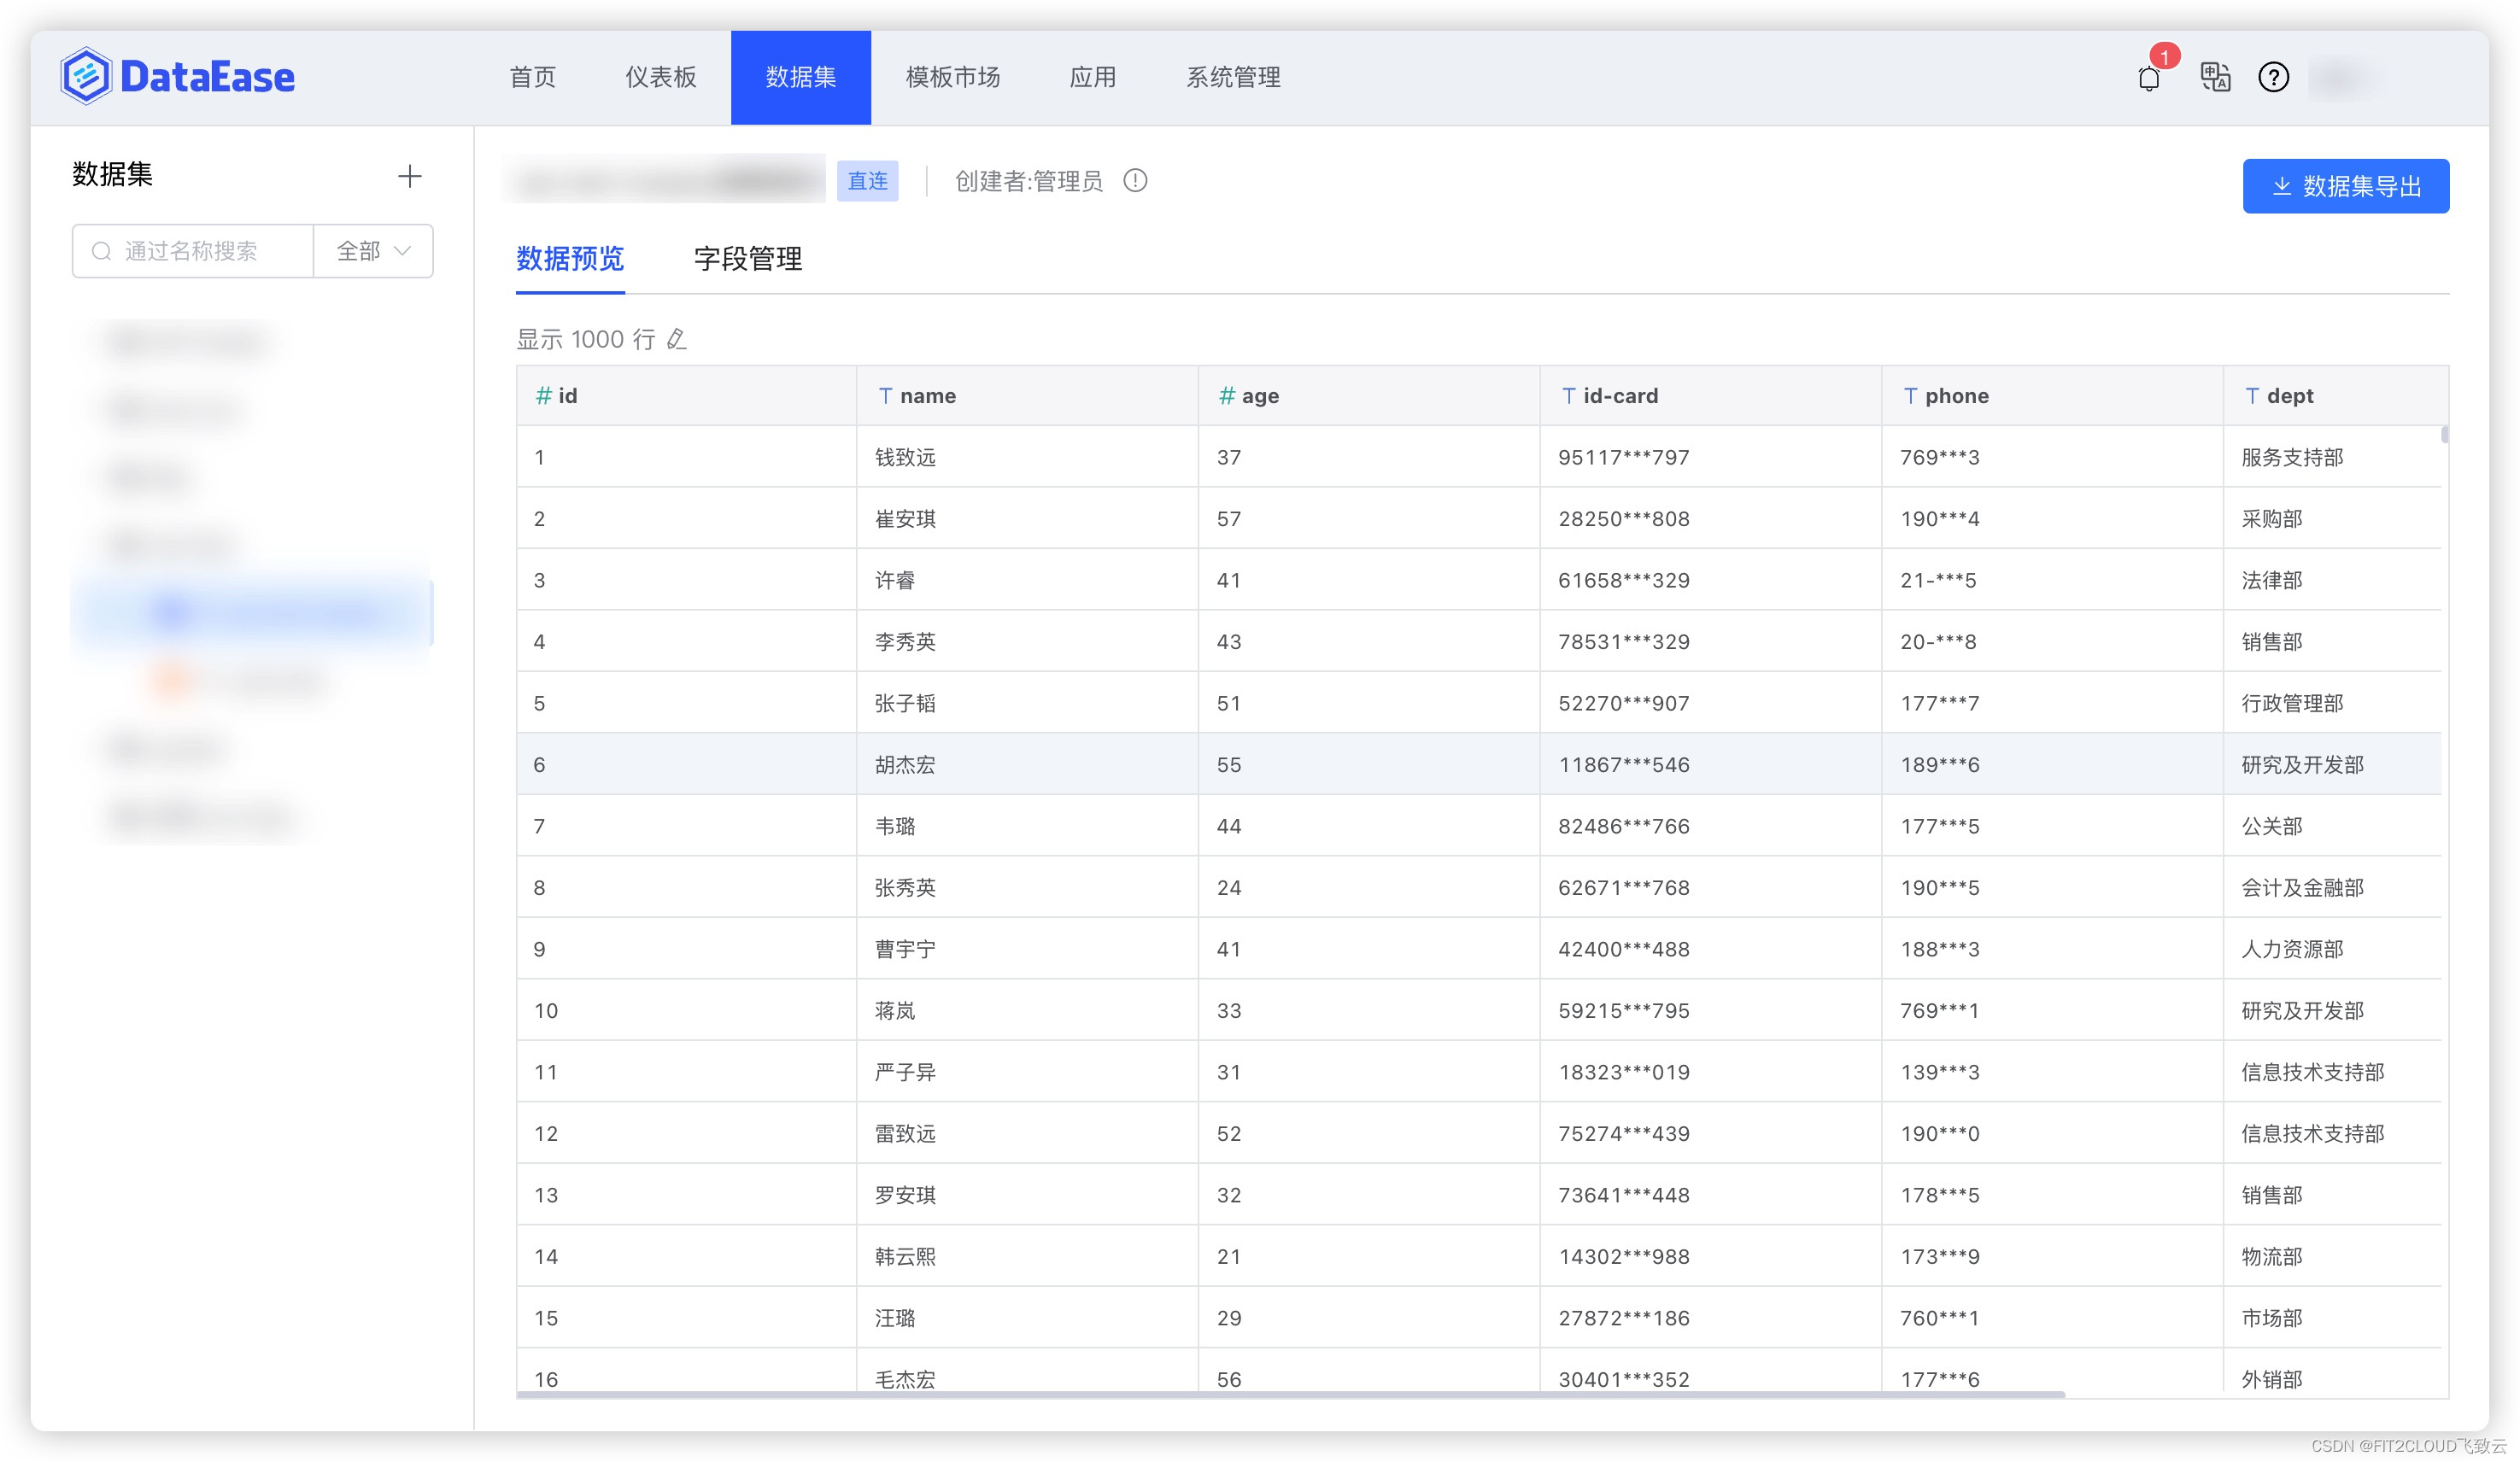Open 应用 in top navigation

[1093, 77]
